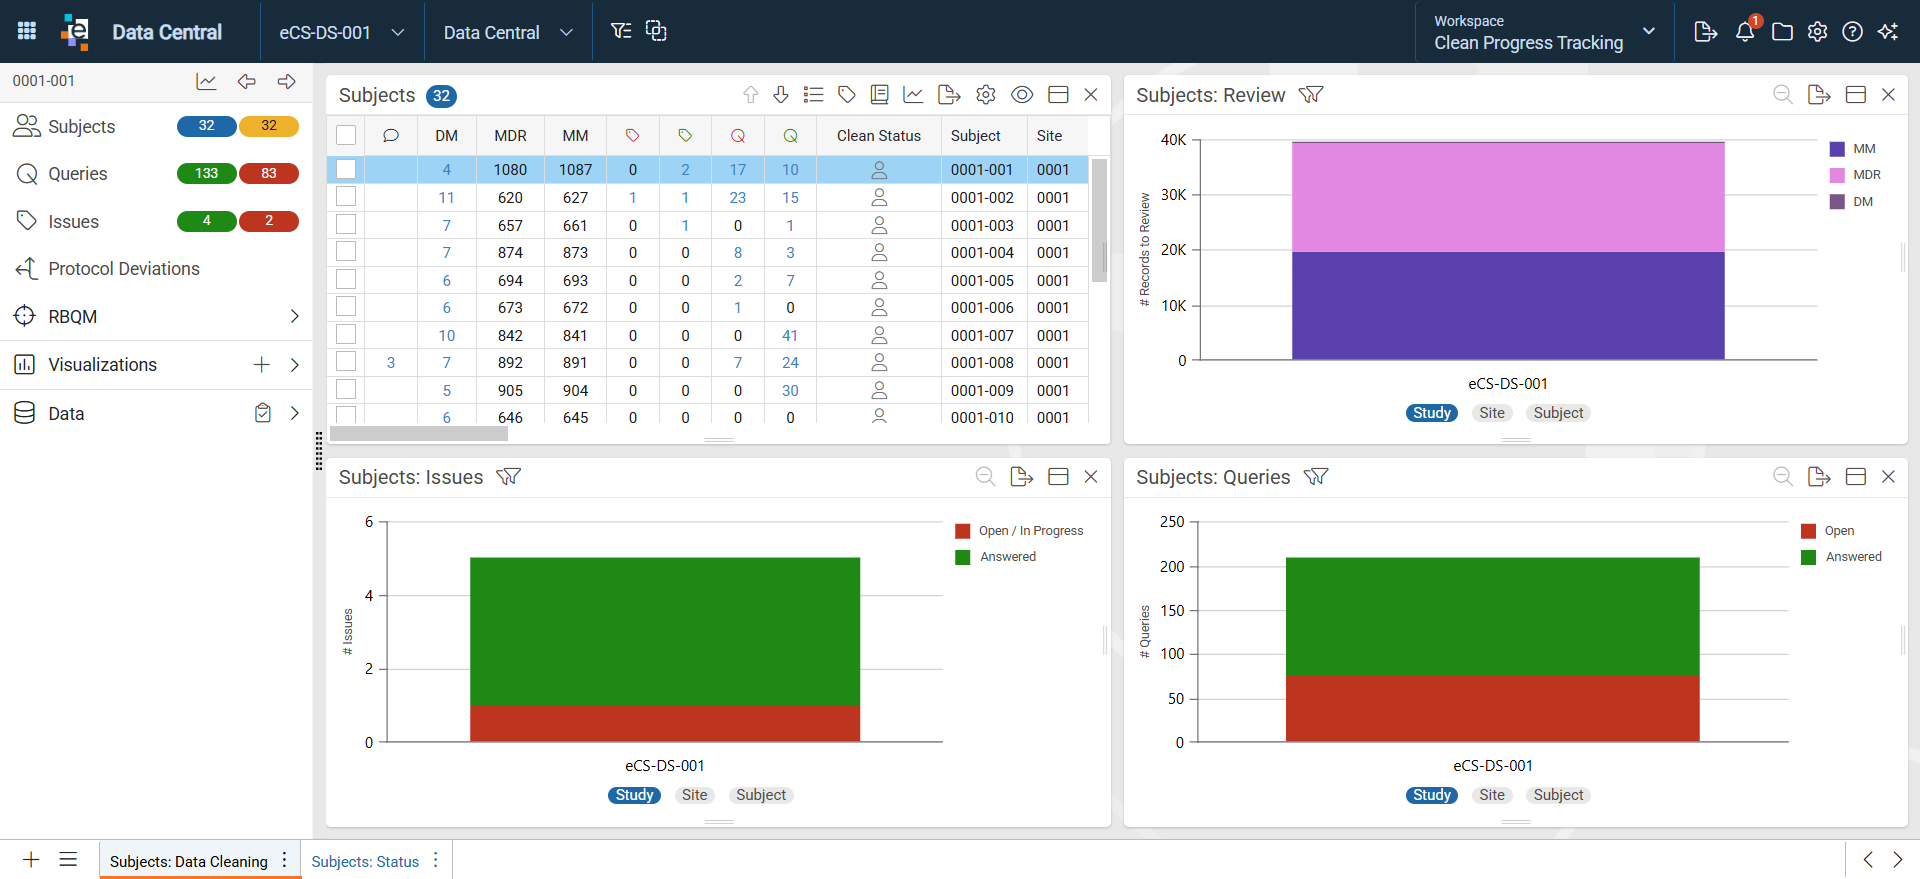Select the Site pill under Subjects: Review
The image size is (1920, 879).
point(1492,413)
